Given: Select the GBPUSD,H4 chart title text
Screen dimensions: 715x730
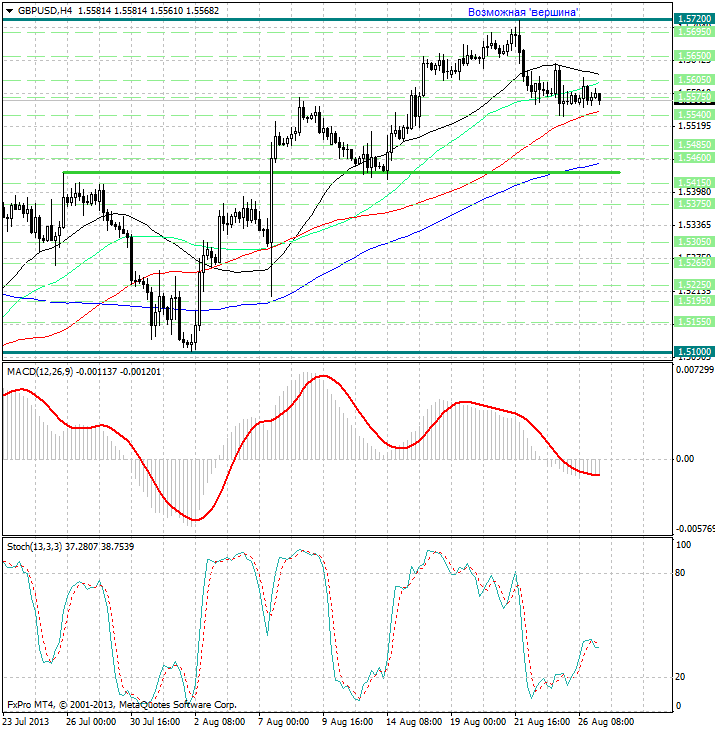Looking at the screenshot, I should (45, 10).
